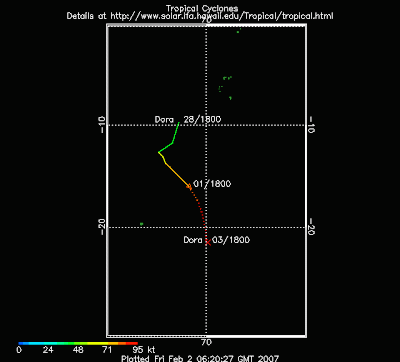Click the '71' legend value
The height and width of the screenshot is (362, 400).
[107, 350]
